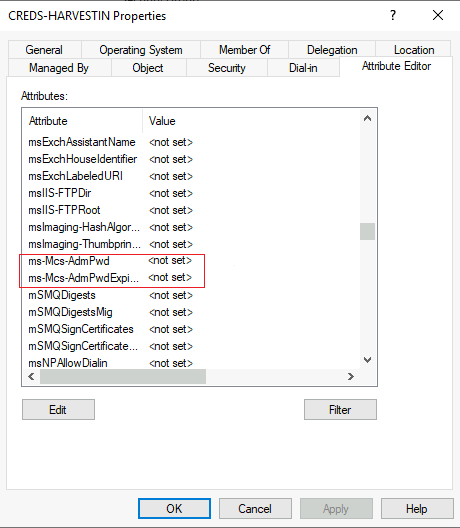Go to the Member Of tab
This screenshot has height=528, width=460.
click(244, 50)
